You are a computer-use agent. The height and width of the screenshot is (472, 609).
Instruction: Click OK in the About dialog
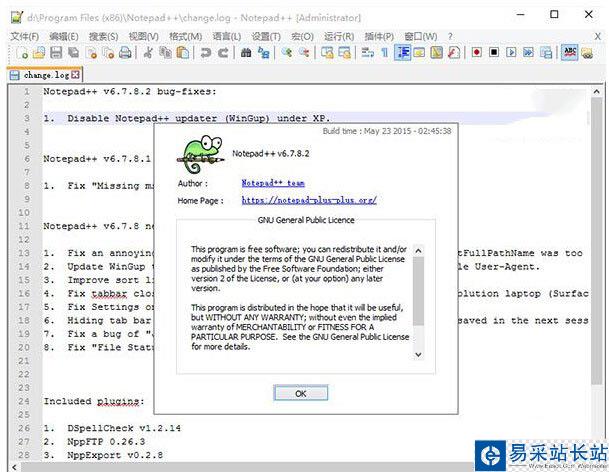pyautogui.click(x=301, y=393)
